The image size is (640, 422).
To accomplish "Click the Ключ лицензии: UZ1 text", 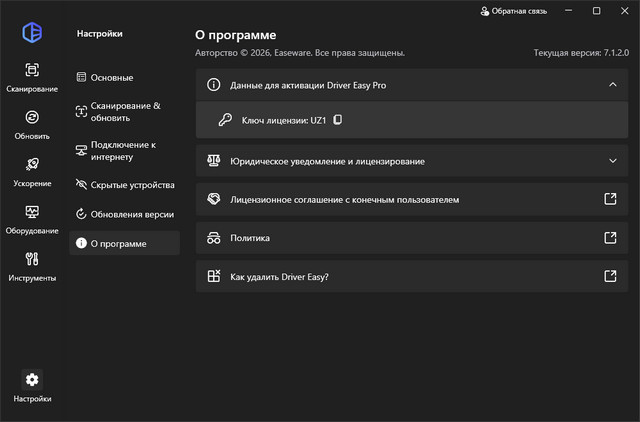I will (x=284, y=120).
